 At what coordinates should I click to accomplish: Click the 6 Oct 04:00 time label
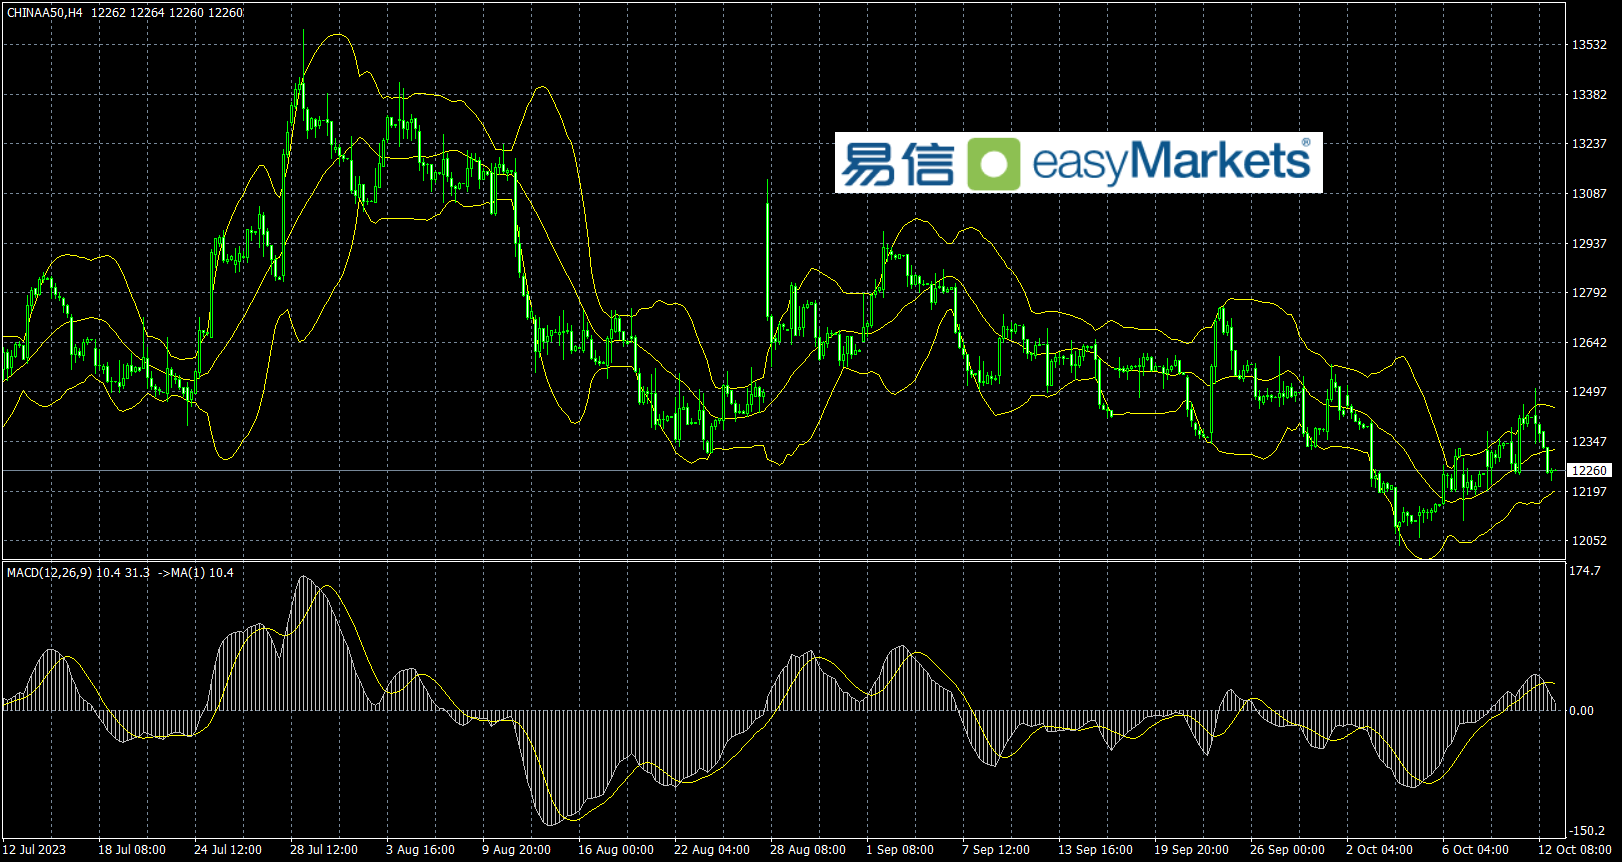(1476, 850)
